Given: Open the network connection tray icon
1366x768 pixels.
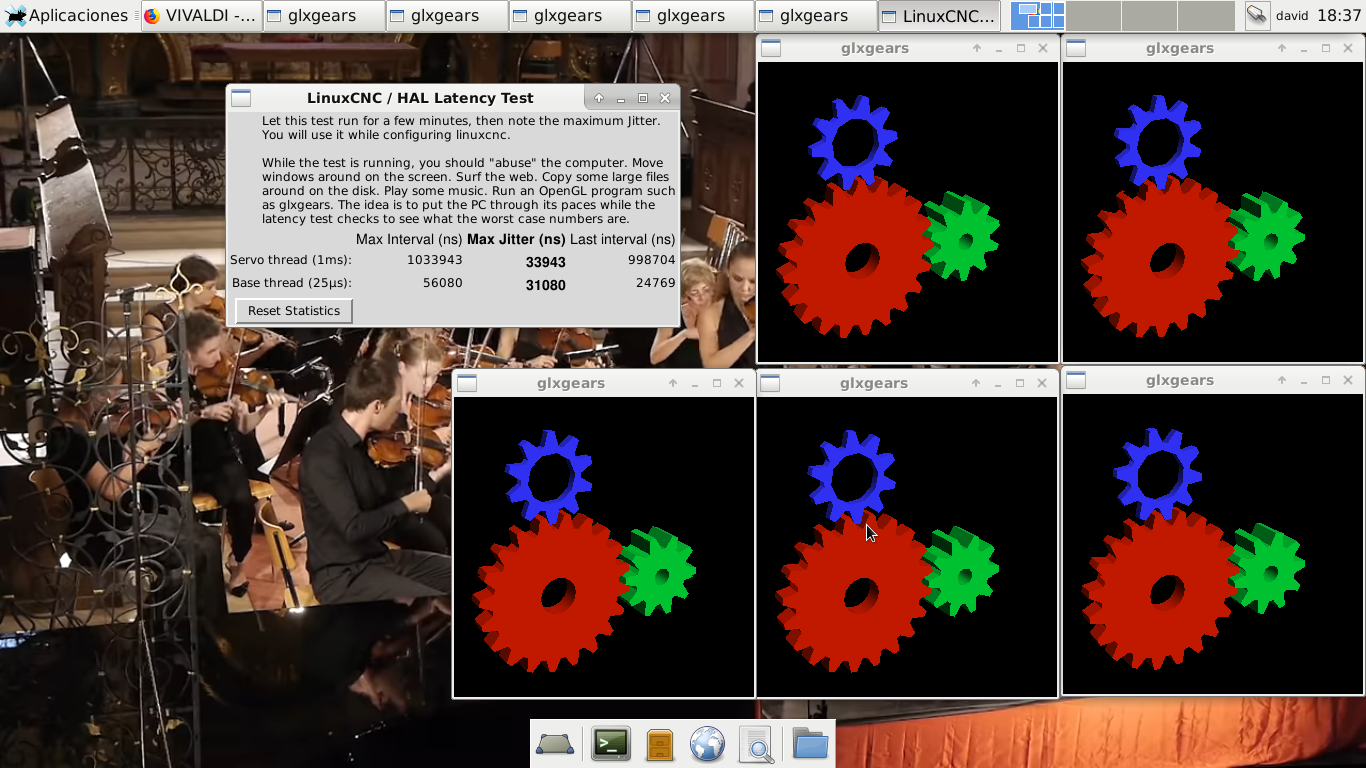Looking at the screenshot, I should click(x=1257, y=16).
